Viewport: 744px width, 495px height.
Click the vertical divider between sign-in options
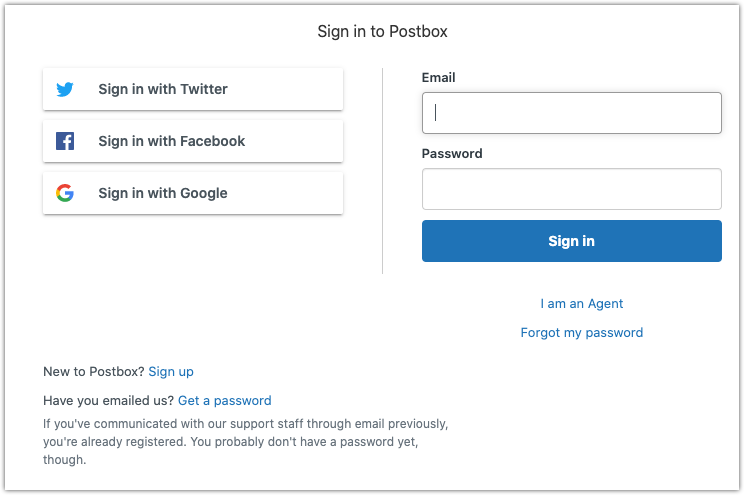coord(382,171)
